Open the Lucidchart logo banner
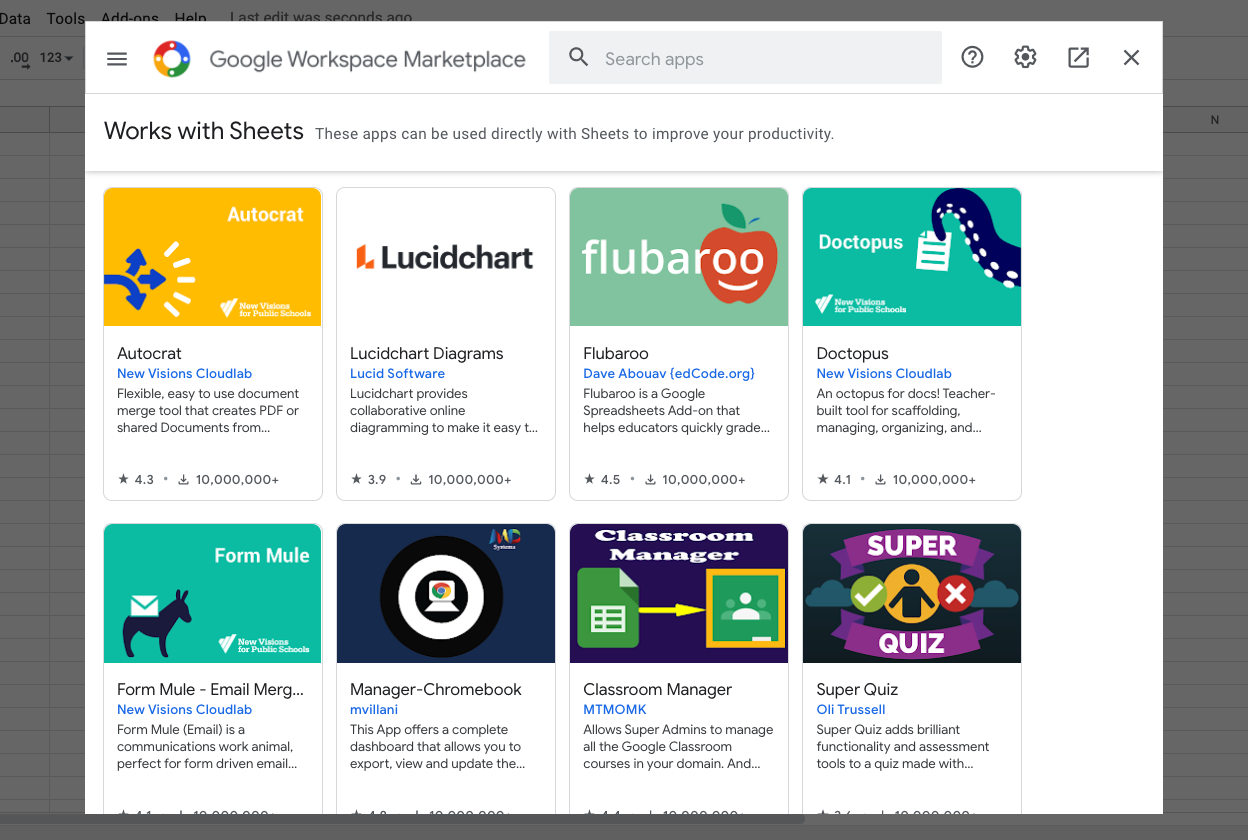 coord(445,257)
